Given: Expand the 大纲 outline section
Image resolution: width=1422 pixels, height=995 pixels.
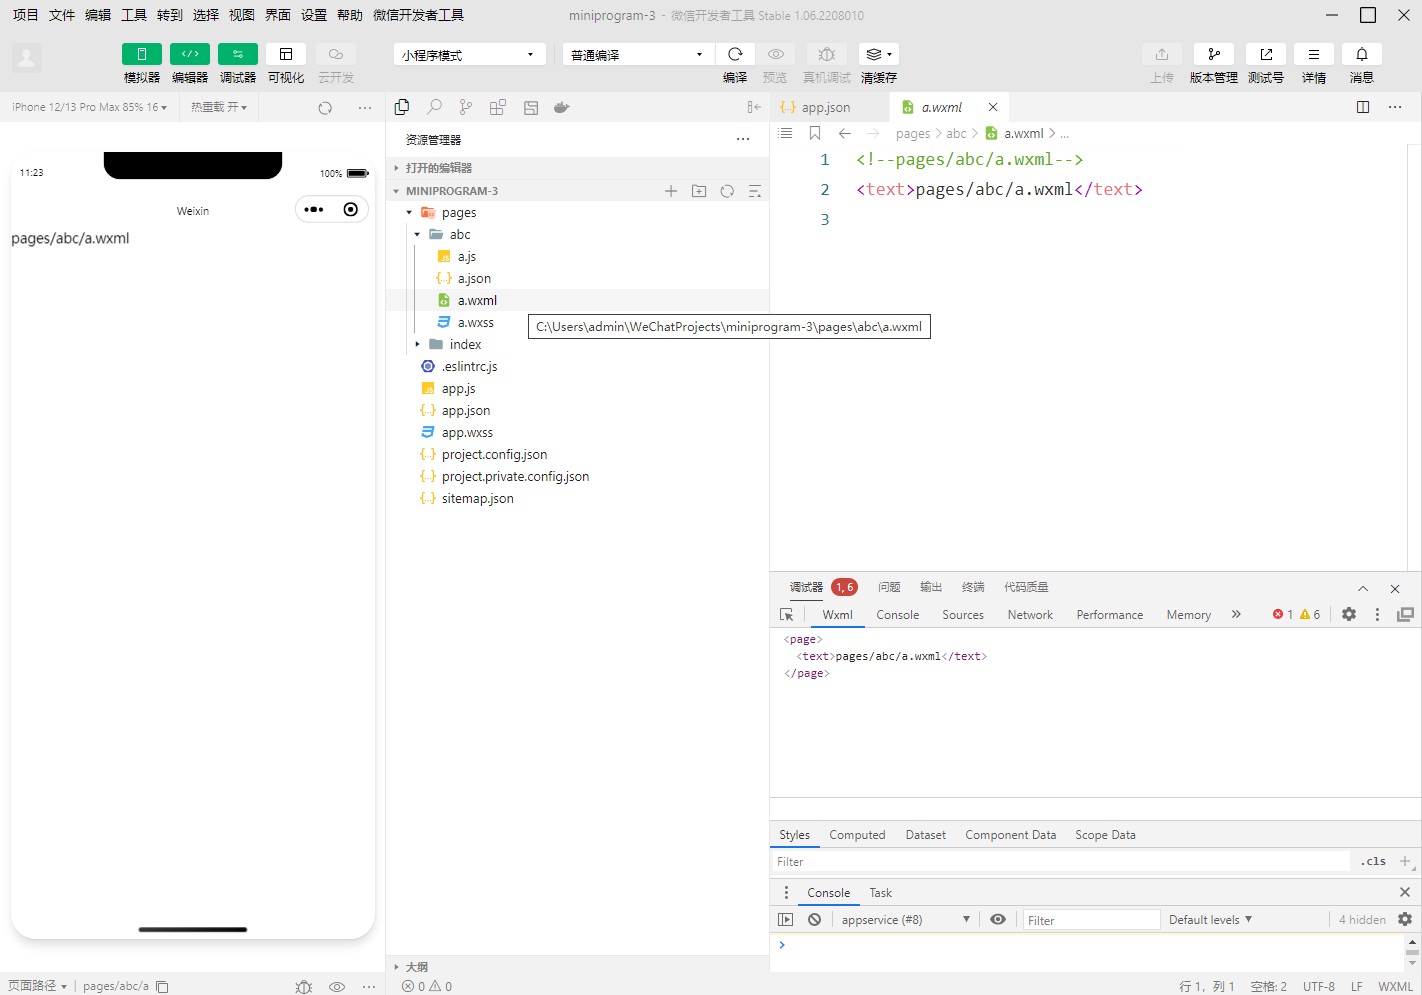Looking at the screenshot, I should (578, 967).
